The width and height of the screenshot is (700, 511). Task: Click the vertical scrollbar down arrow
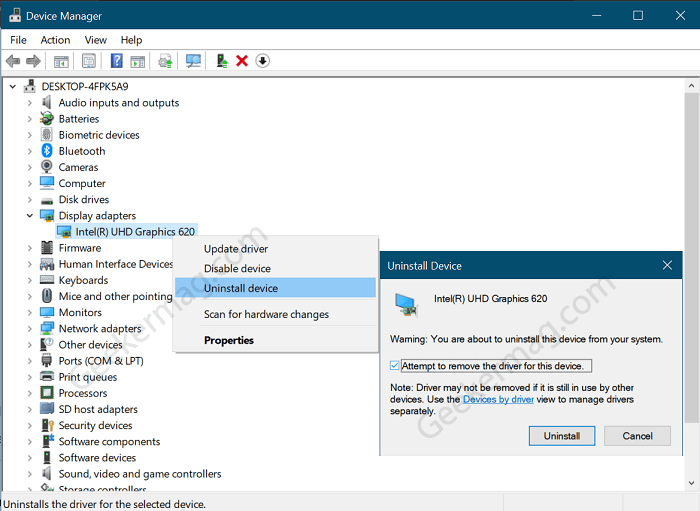point(692,483)
